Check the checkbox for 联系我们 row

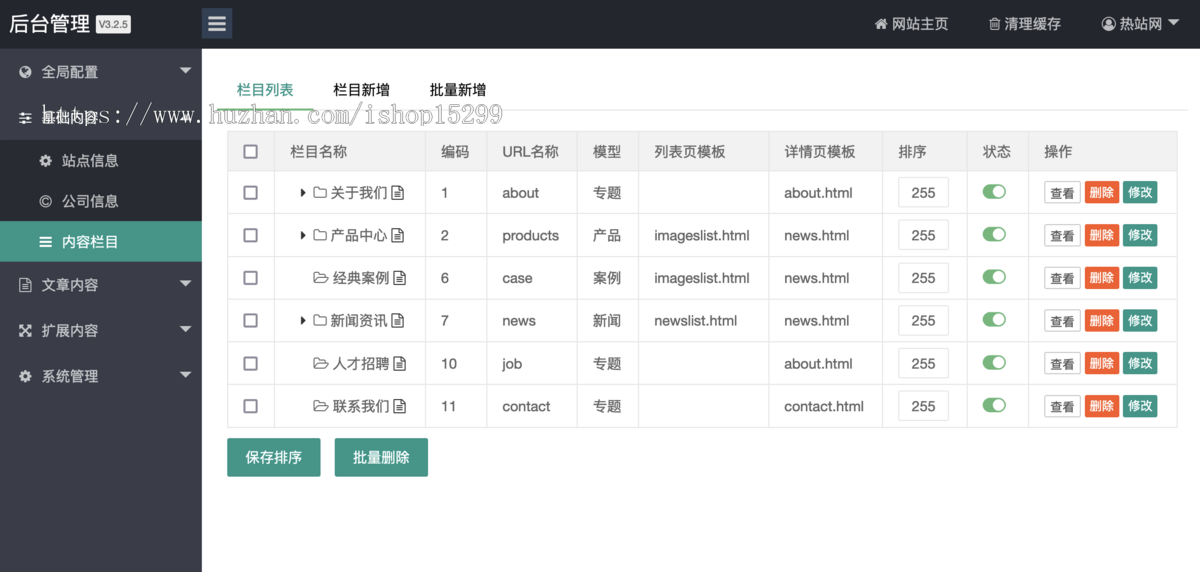click(x=251, y=406)
